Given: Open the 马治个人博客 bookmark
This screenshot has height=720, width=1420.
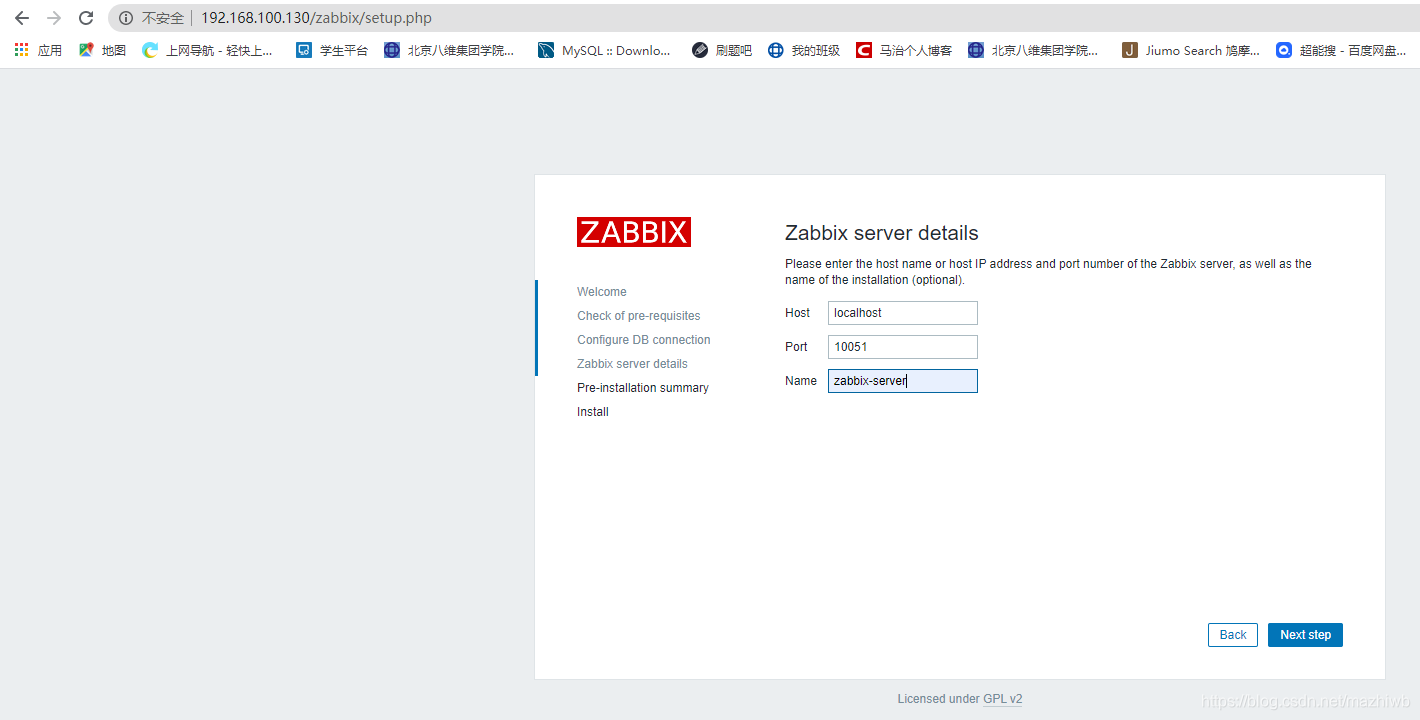Looking at the screenshot, I should [904, 50].
